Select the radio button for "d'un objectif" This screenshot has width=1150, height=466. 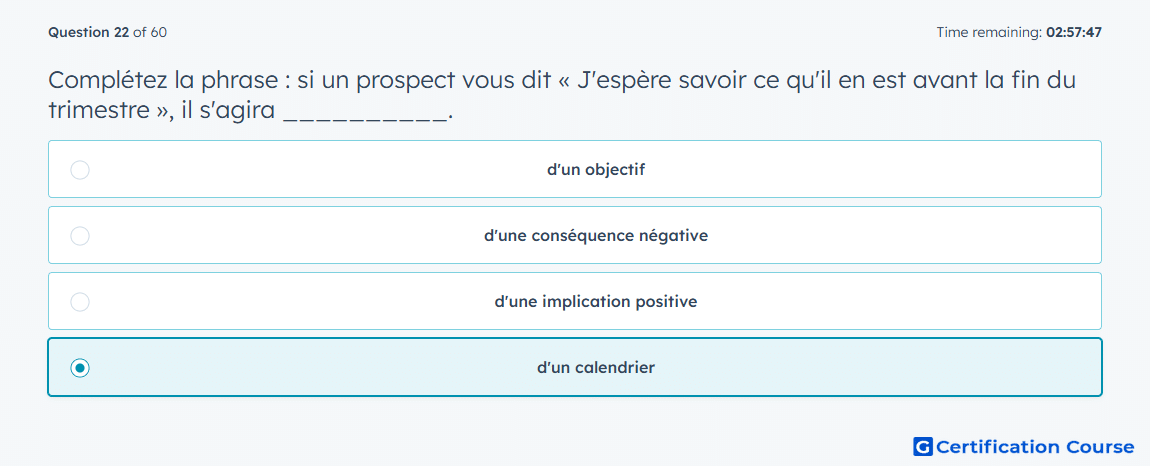pyautogui.click(x=80, y=170)
